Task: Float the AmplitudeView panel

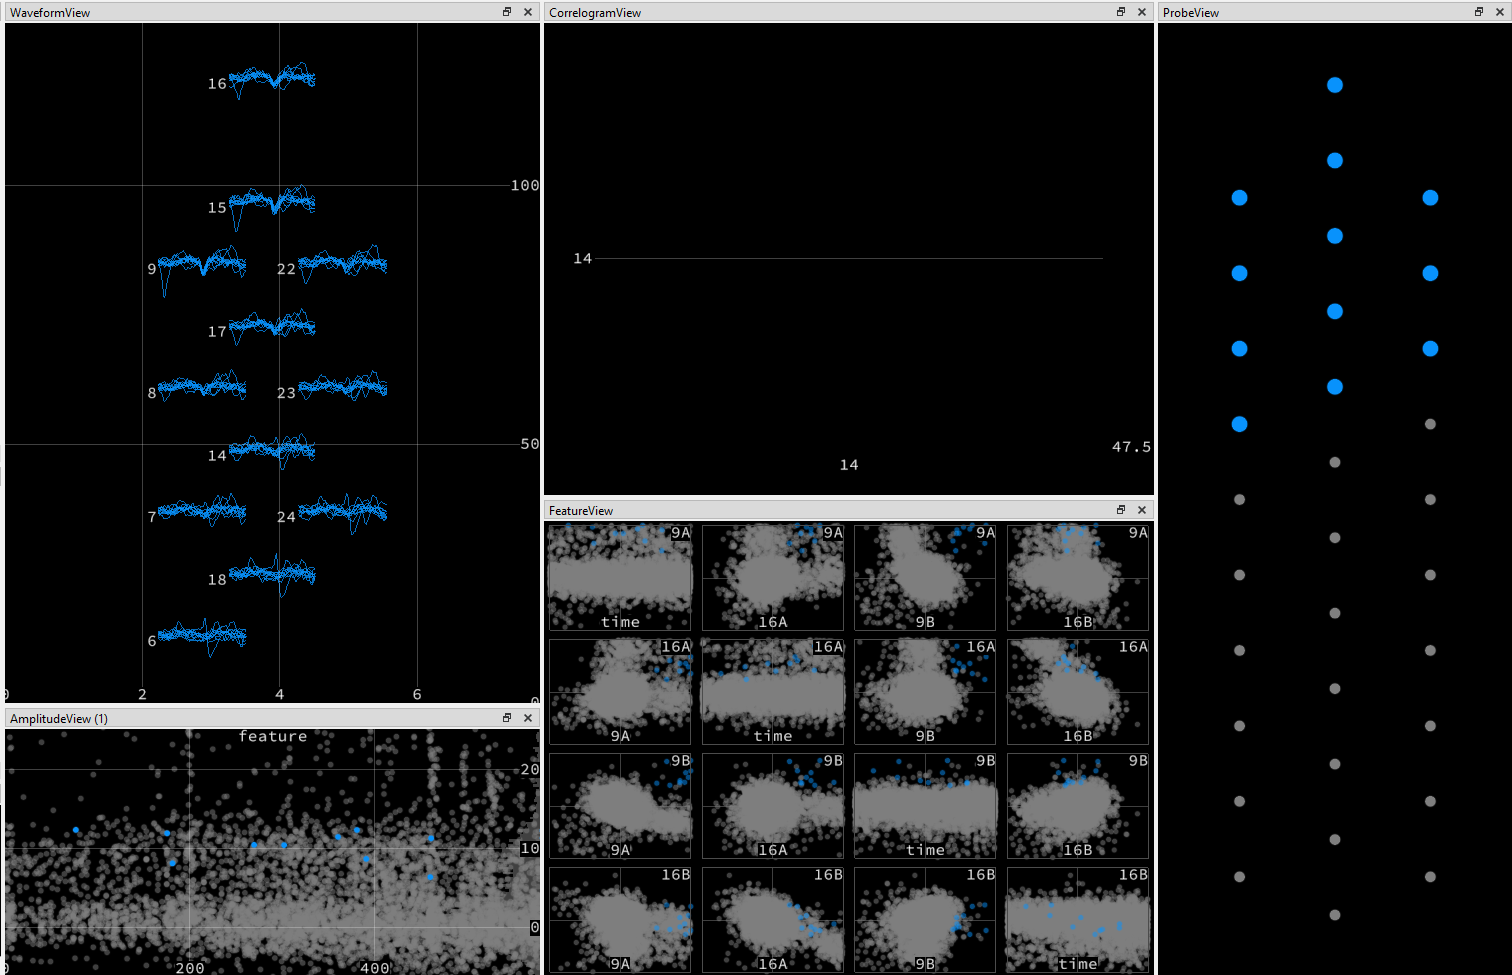Action: 507,717
